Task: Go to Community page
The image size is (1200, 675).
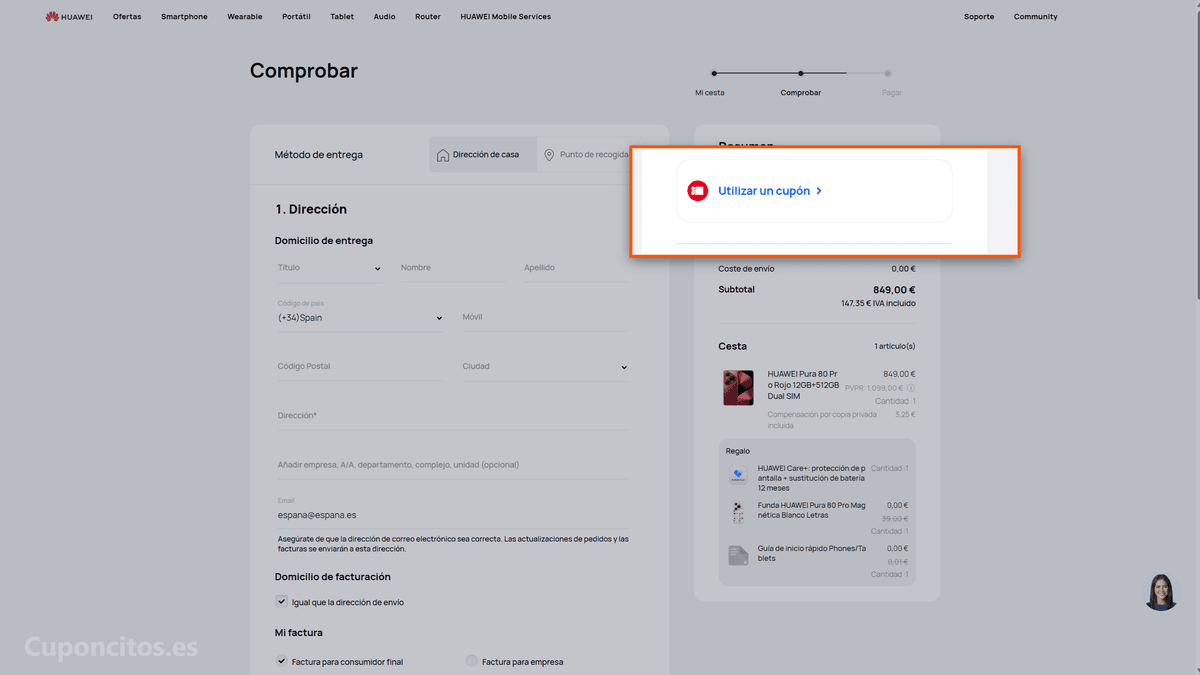Action: (x=1035, y=17)
